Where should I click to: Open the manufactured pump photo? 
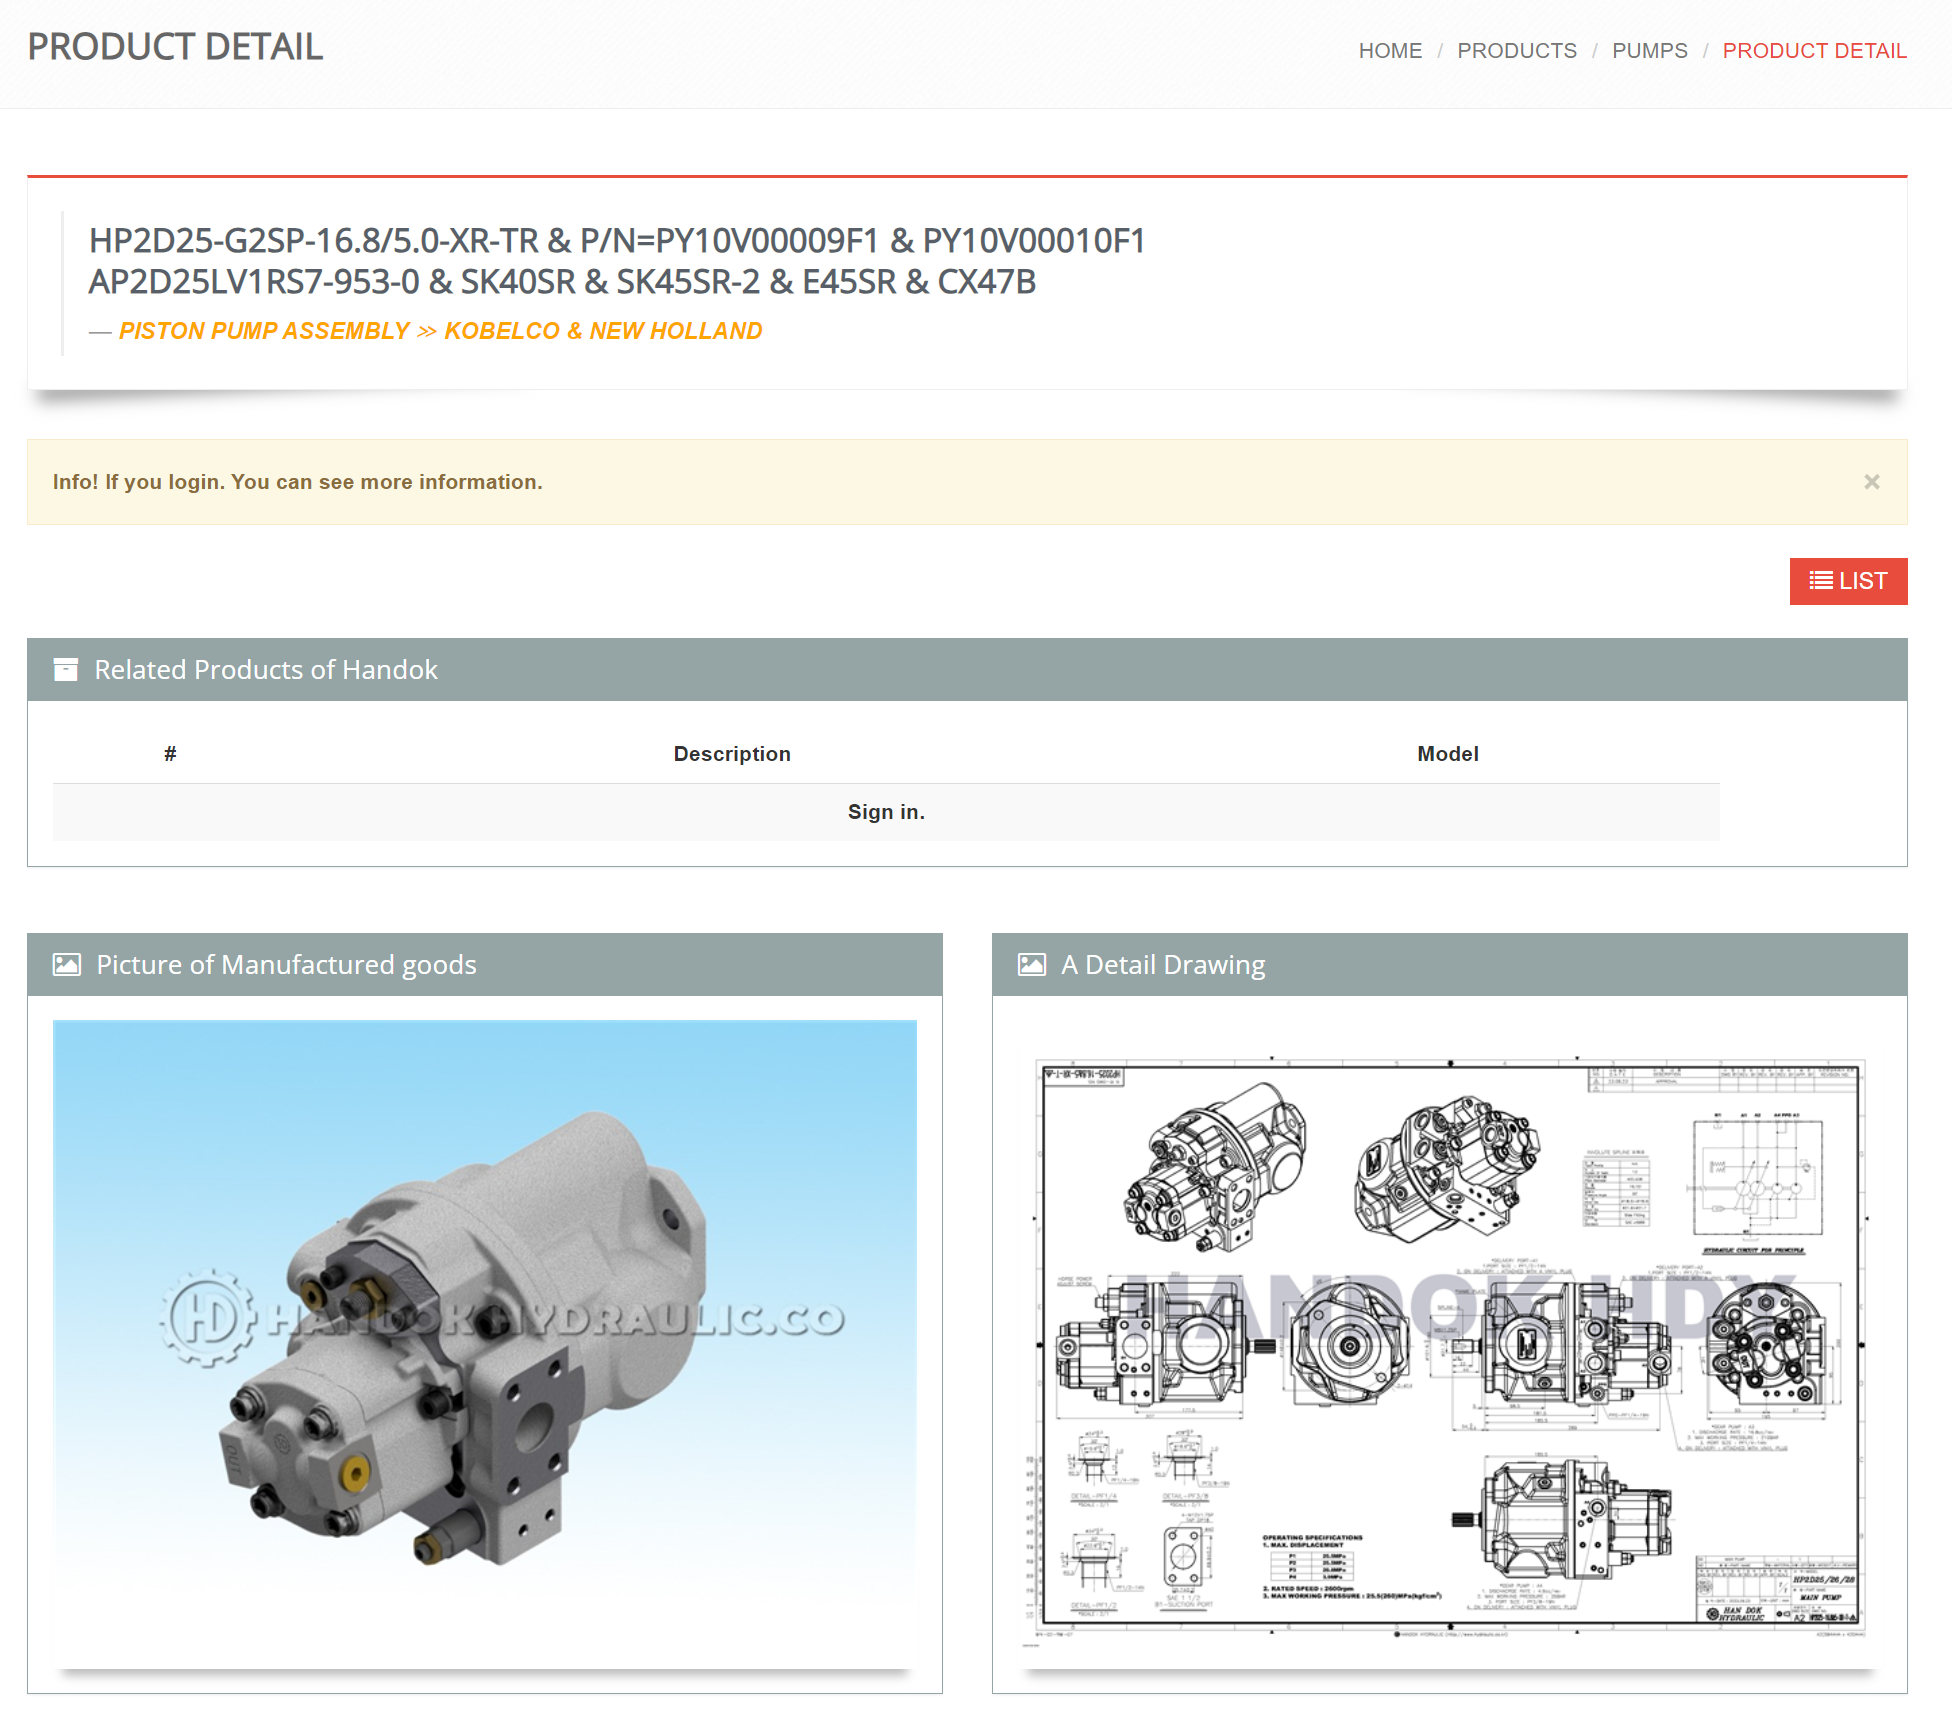(x=484, y=1340)
